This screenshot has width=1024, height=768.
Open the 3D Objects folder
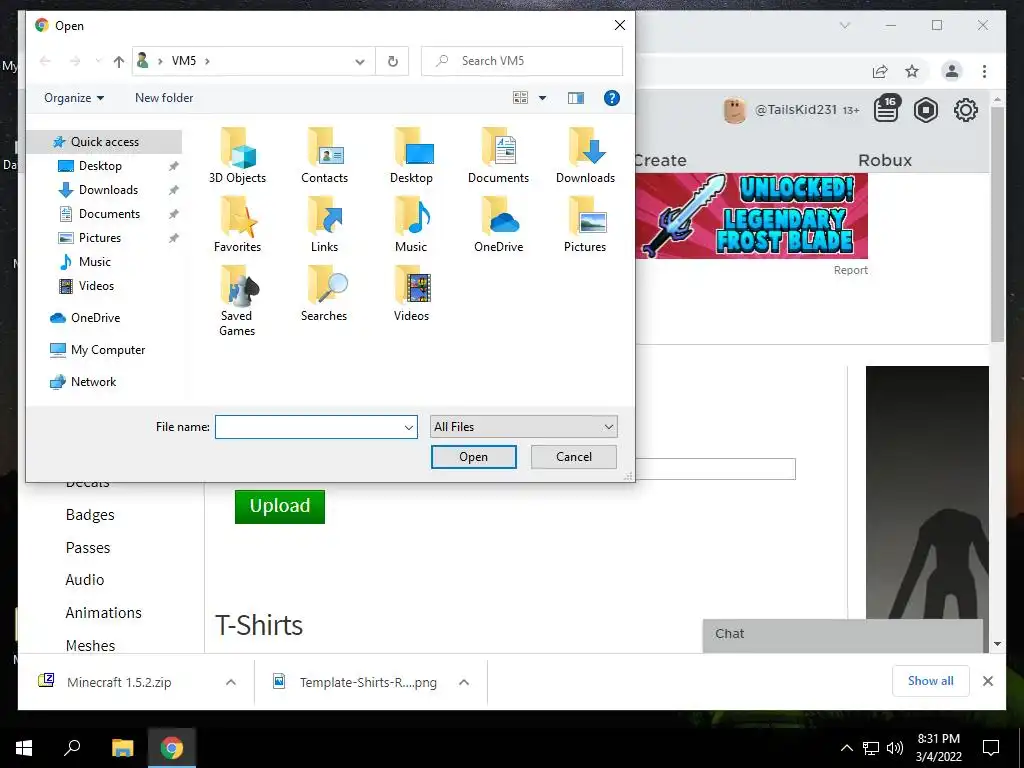(237, 157)
